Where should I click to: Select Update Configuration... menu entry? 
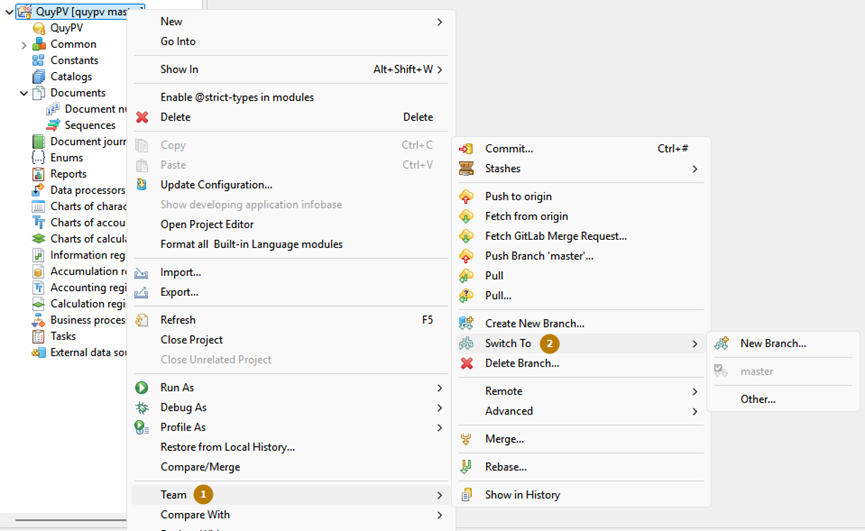click(x=216, y=185)
